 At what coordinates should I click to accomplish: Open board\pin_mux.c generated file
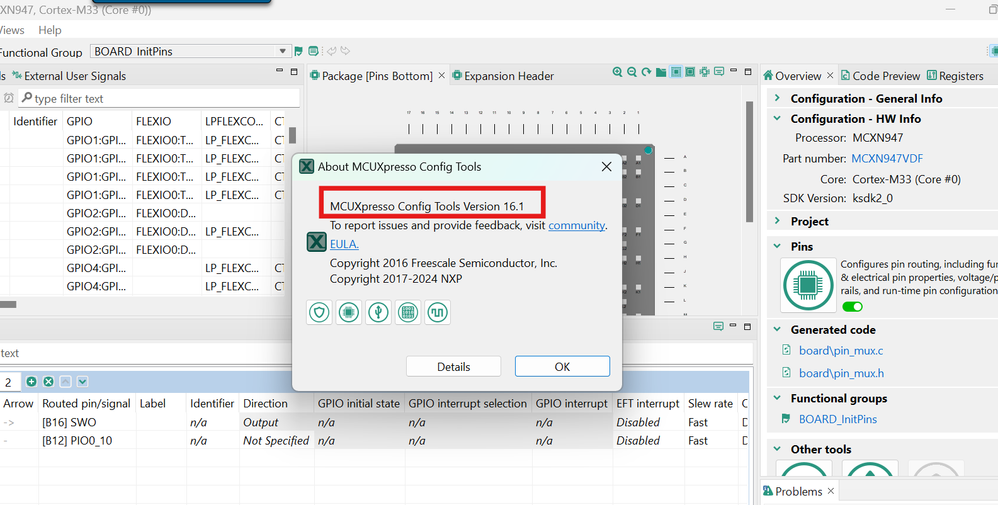coord(841,350)
